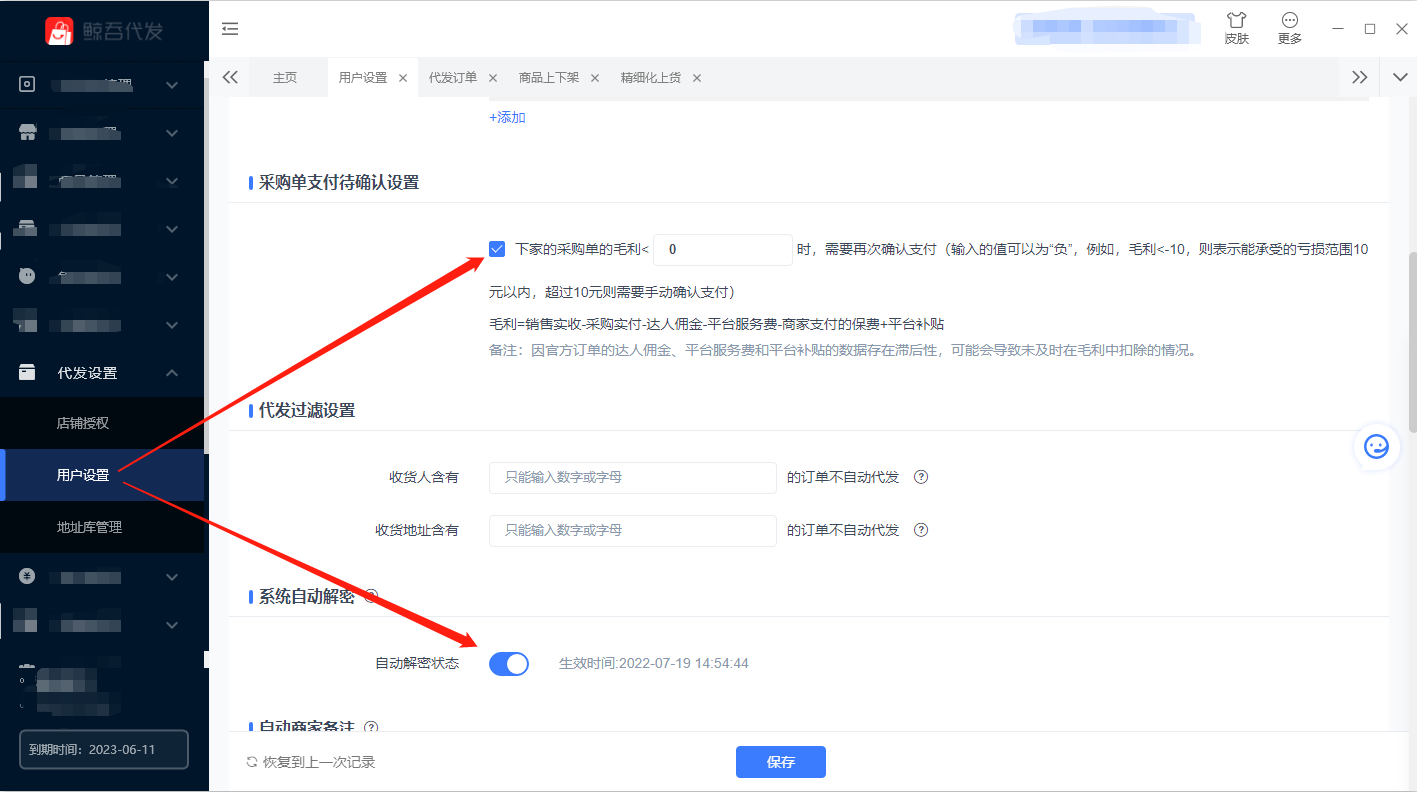Click the 生效时间:2022-07-19 14:54:44 text
This screenshot has height=792, width=1417.
point(654,663)
